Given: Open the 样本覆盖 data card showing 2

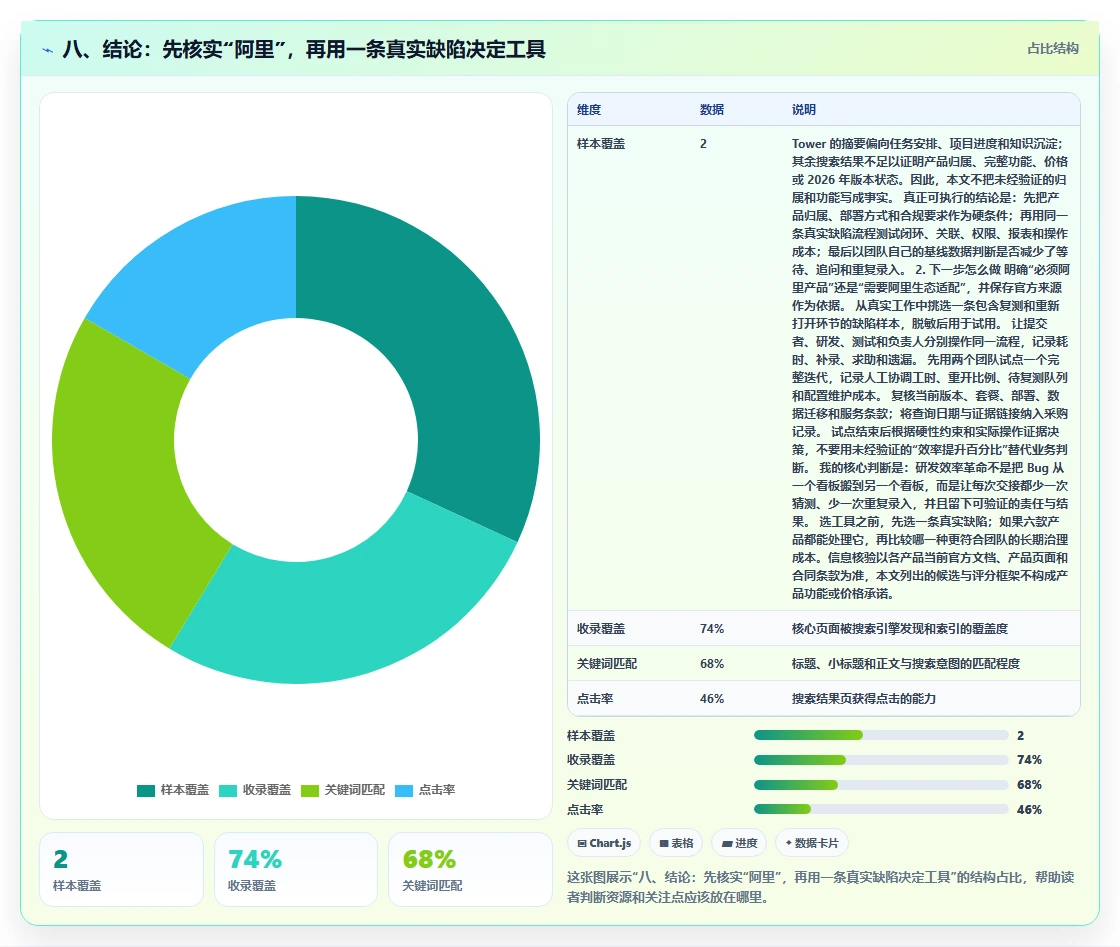Looking at the screenshot, I should (x=121, y=869).
